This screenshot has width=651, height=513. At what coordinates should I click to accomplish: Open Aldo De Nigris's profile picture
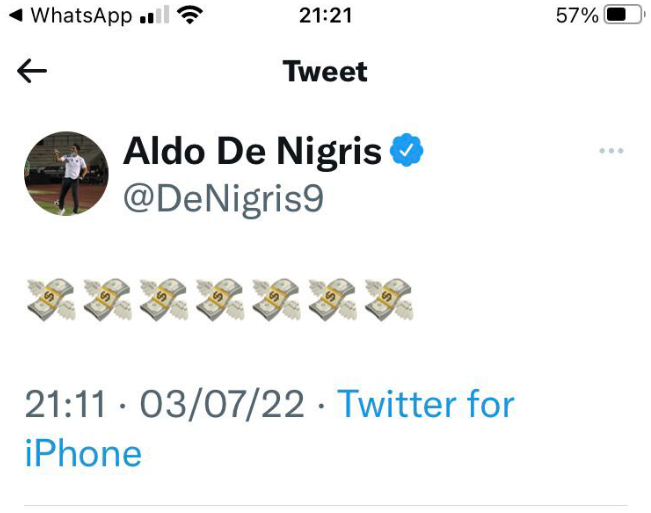[x=66, y=173]
